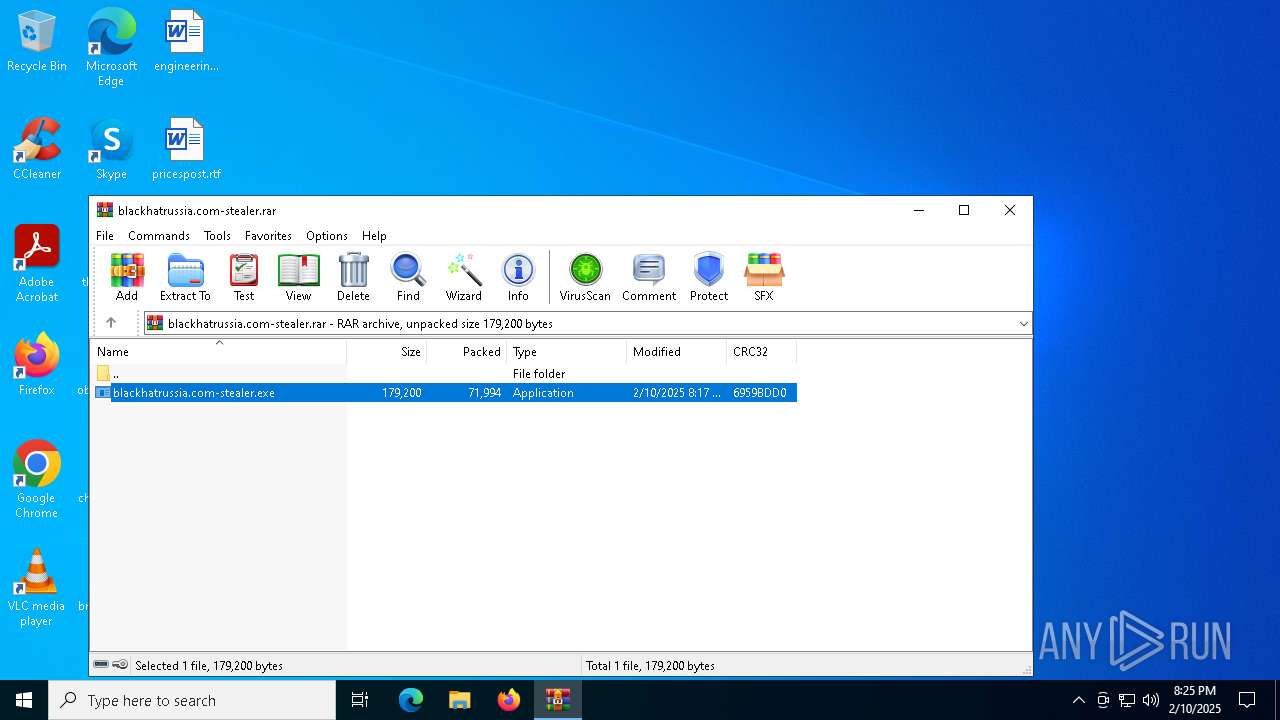Open the Commands menu
The height and width of the screenshot is (720, 1280).
click(x=159, y=236)
